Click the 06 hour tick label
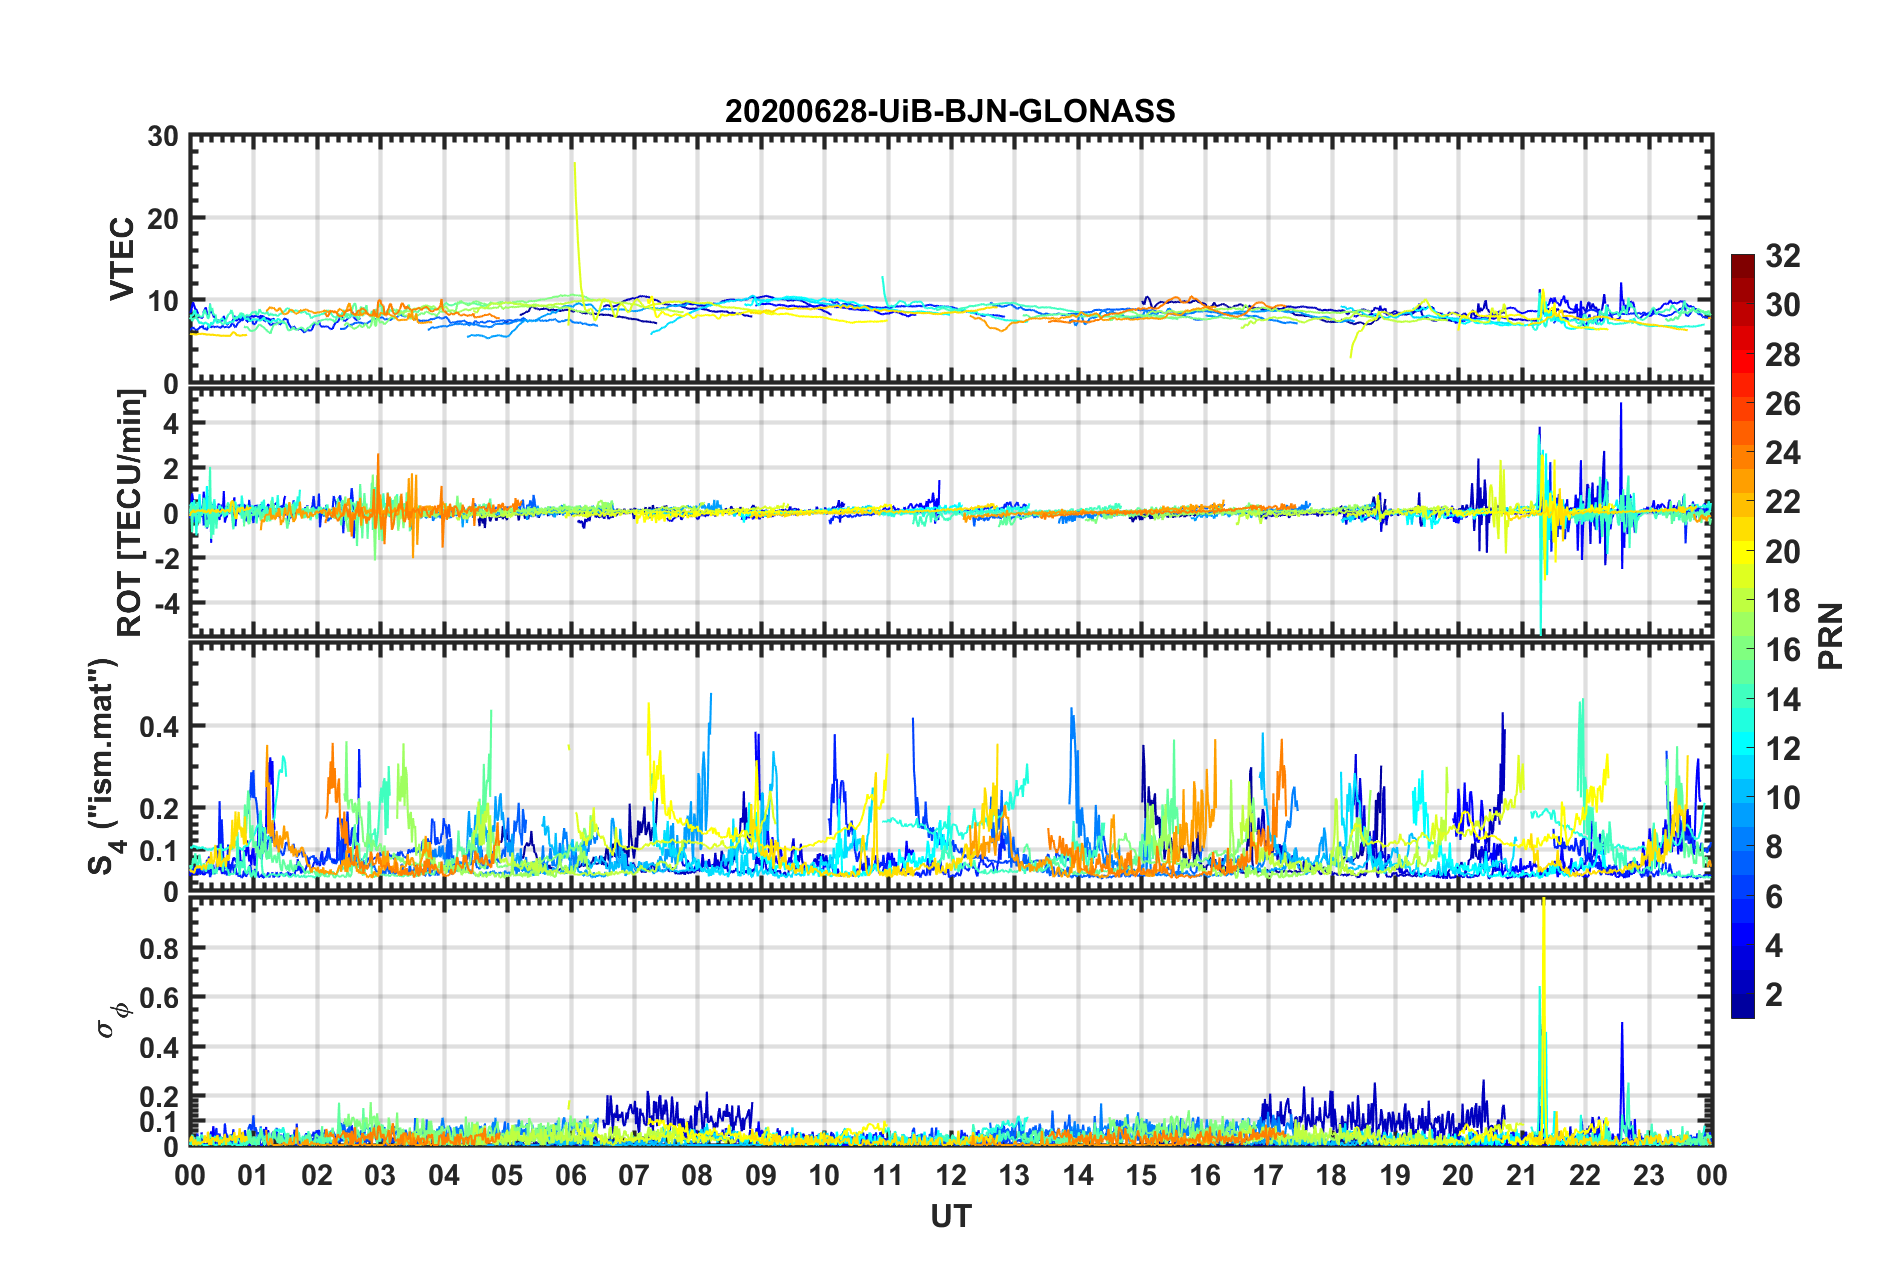This screenshot has height=1272, width=1902. (570, 1175)
